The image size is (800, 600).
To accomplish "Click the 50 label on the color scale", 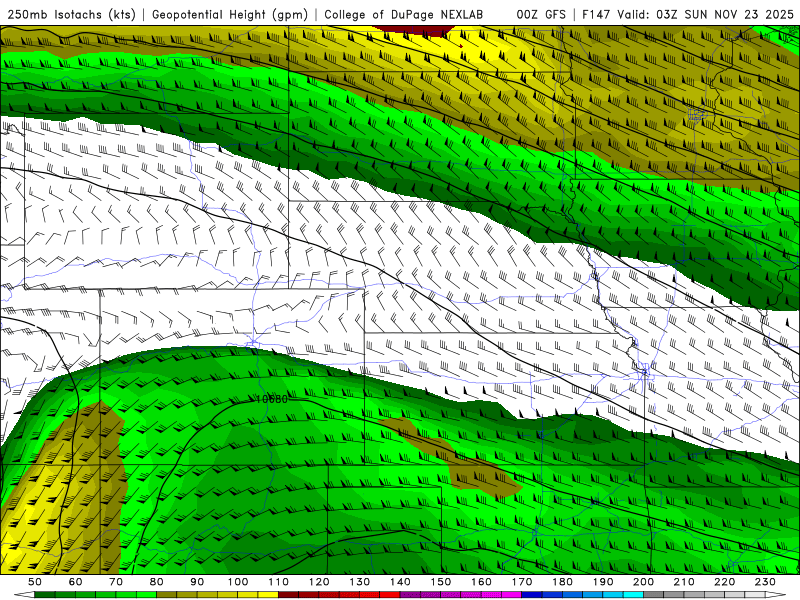I will click(35, 582).
